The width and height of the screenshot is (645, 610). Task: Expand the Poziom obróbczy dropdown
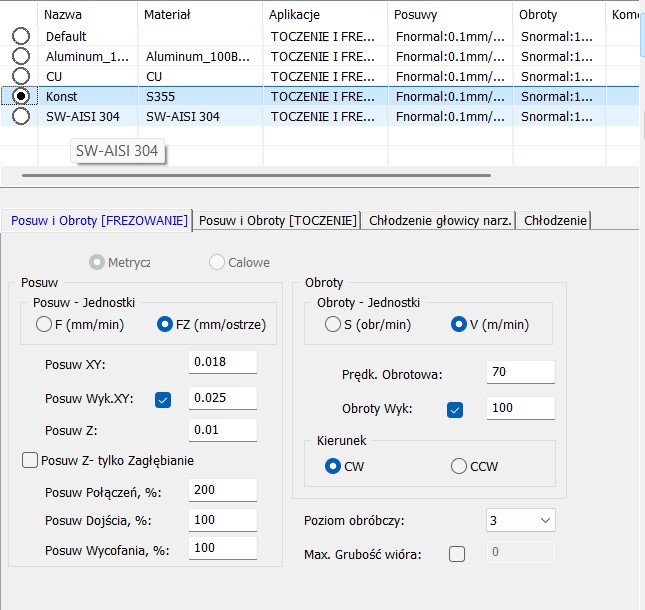544,521
